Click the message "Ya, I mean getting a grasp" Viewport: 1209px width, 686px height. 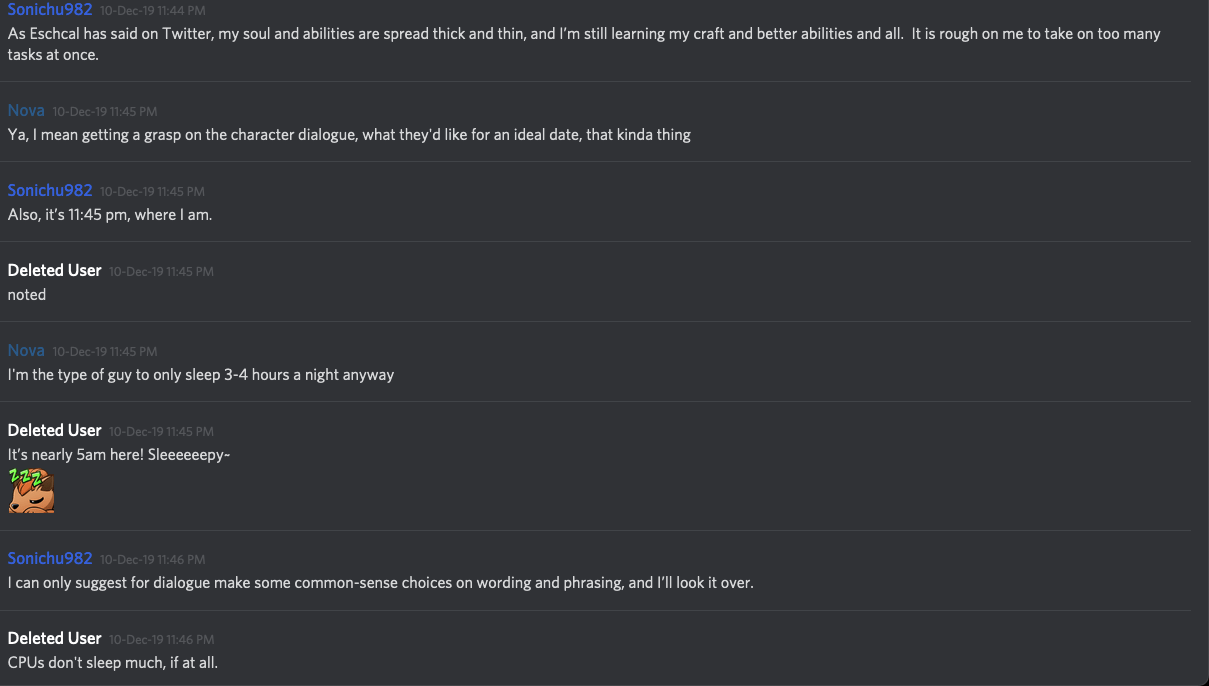coord(349,134)
